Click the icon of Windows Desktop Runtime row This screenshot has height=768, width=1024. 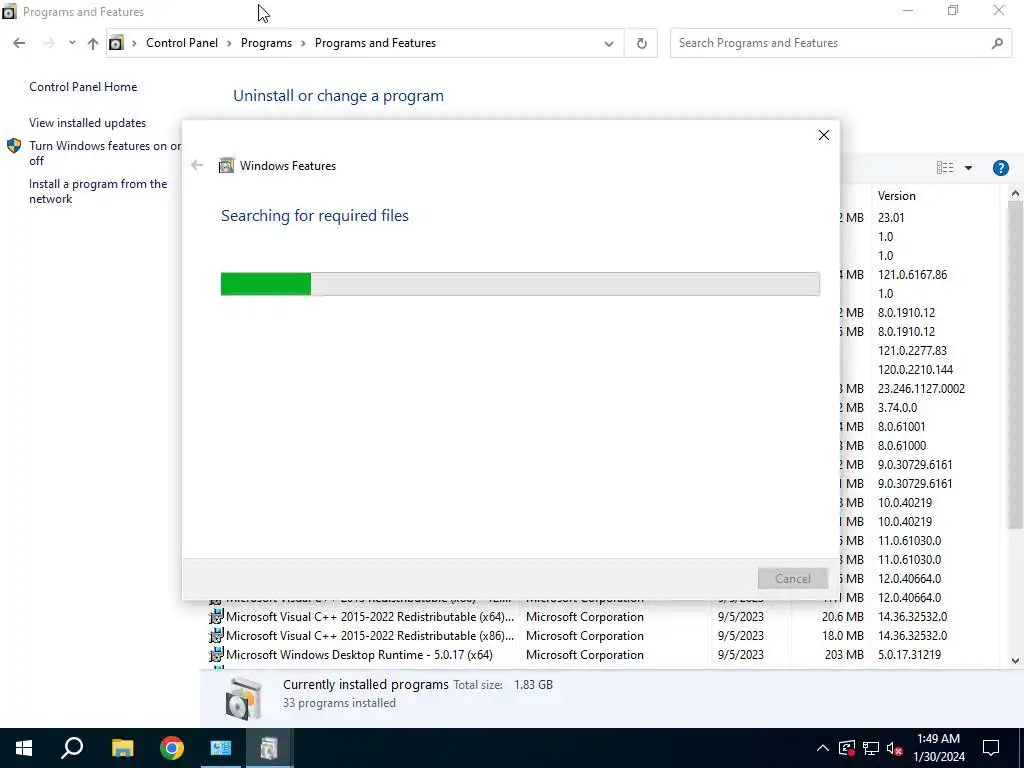point(216,654)
